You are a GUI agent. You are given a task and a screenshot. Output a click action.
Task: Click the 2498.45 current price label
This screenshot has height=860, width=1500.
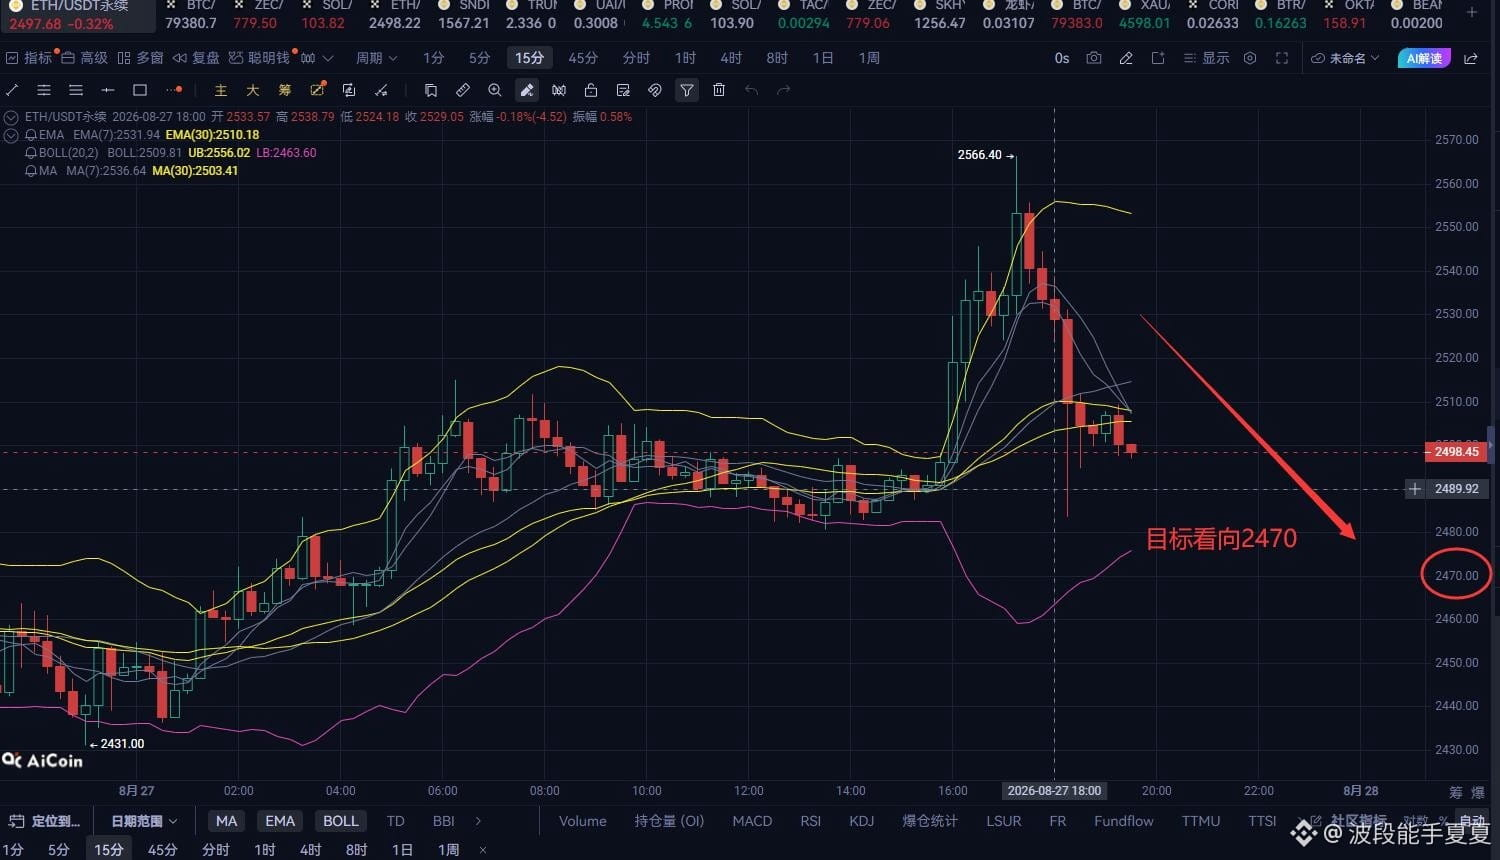[1456, 452]
